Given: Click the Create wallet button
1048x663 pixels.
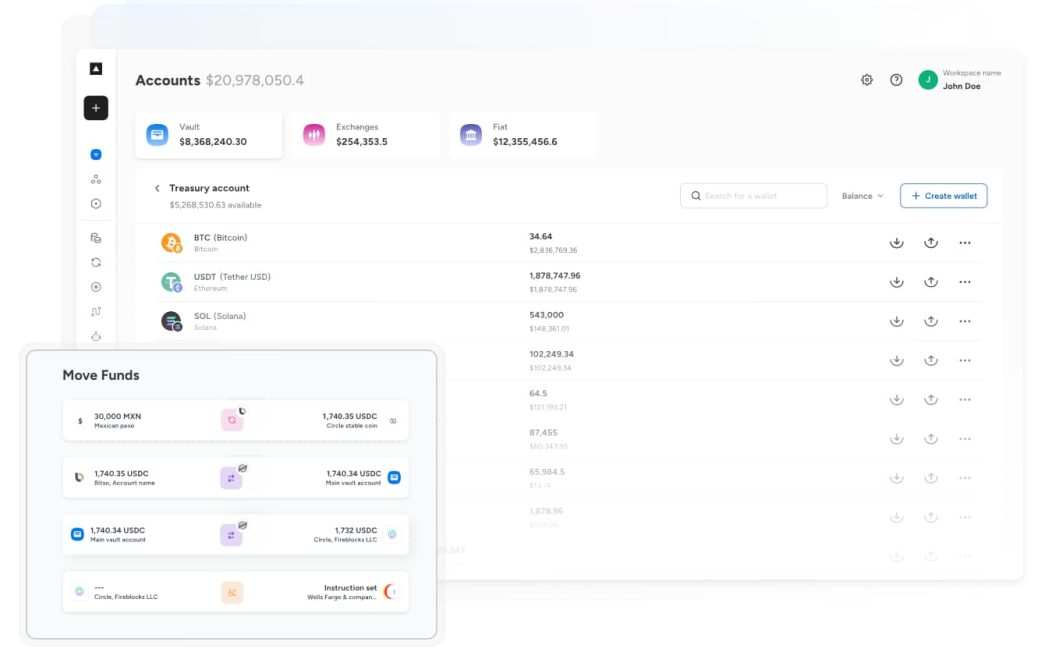Looking at the screenshot, I should point(943,196).
